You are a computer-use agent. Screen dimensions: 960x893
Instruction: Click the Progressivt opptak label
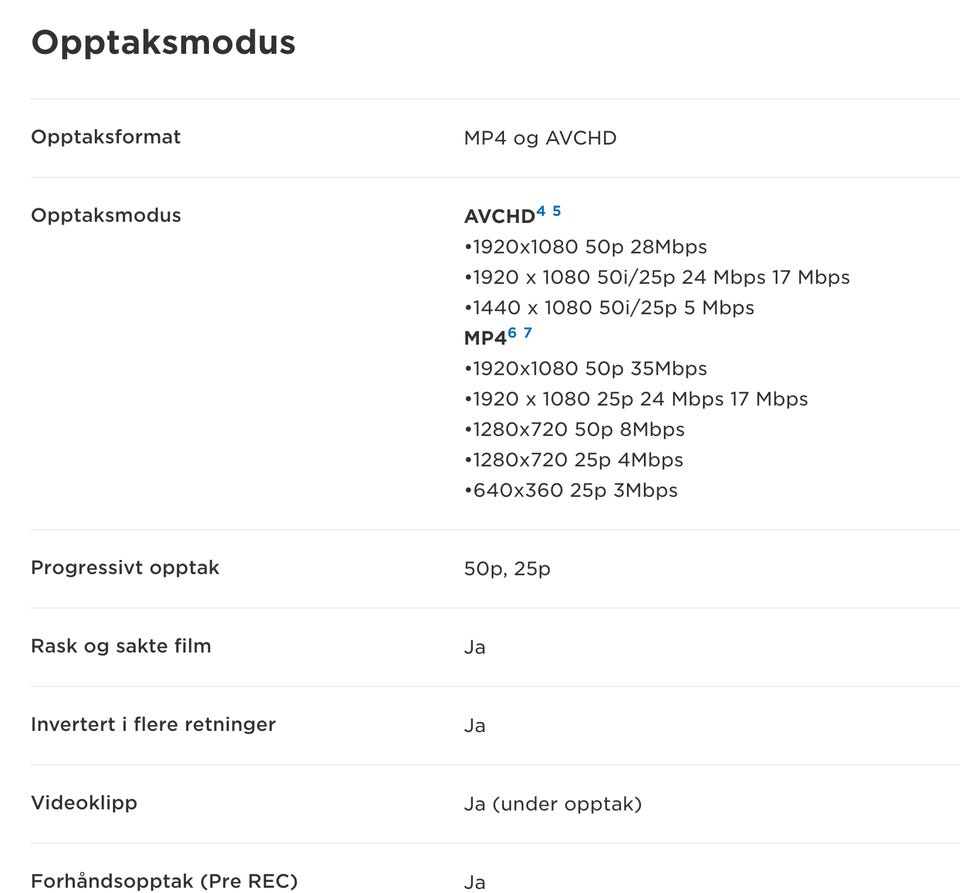click(125, 568)
